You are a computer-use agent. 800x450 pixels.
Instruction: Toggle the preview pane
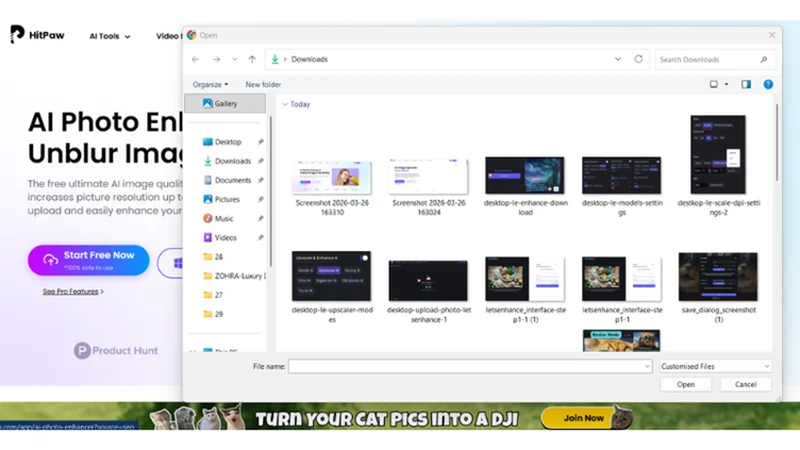(x=746, y=84)
